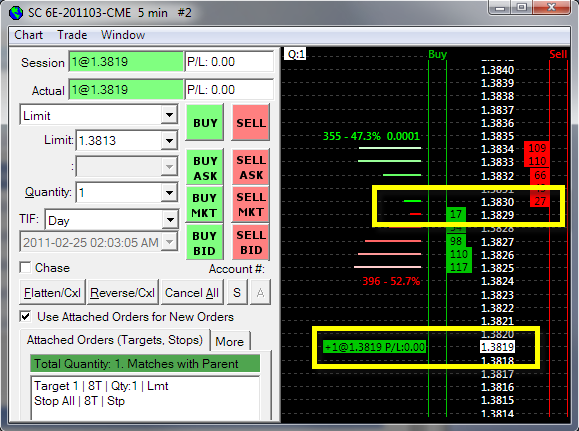Click the globe application icon in title bar
The width and height of the screenshot is (579, 431).
(x=16, y=13)
